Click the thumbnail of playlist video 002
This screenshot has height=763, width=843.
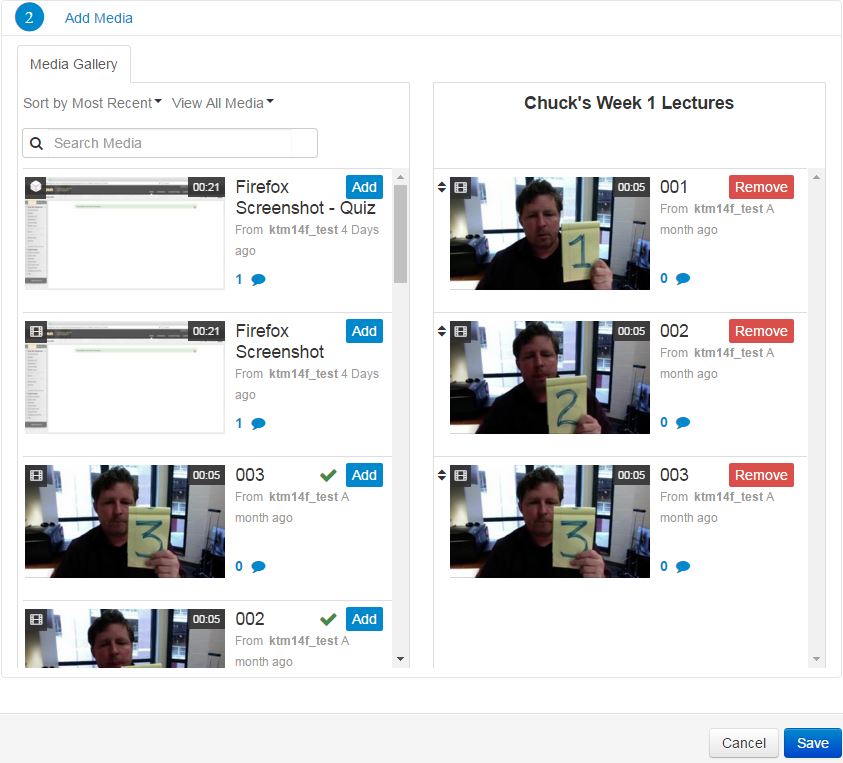549,377
